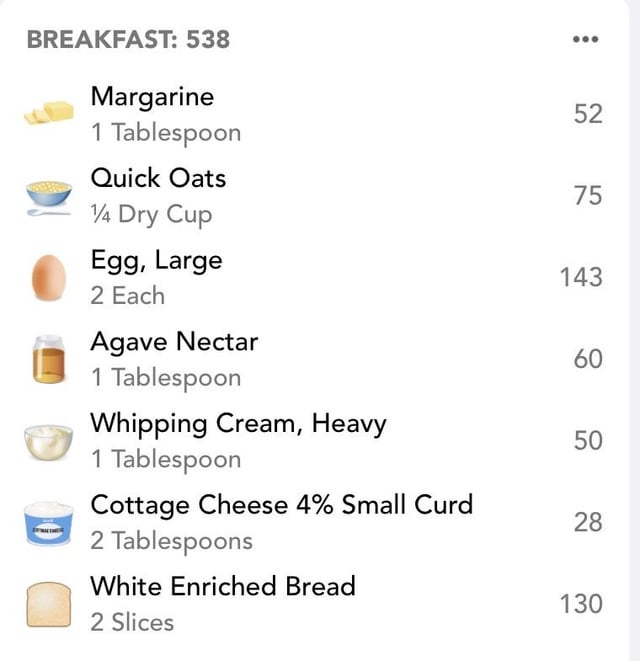Viewport: 640px width, 661px height.
Task: Select the Agave Nectar entry
Action: tap(314, 359)
